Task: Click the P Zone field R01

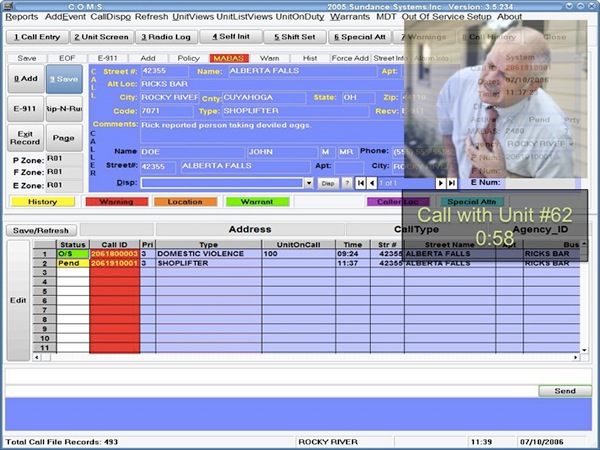Action: click(x=64, y=159)
